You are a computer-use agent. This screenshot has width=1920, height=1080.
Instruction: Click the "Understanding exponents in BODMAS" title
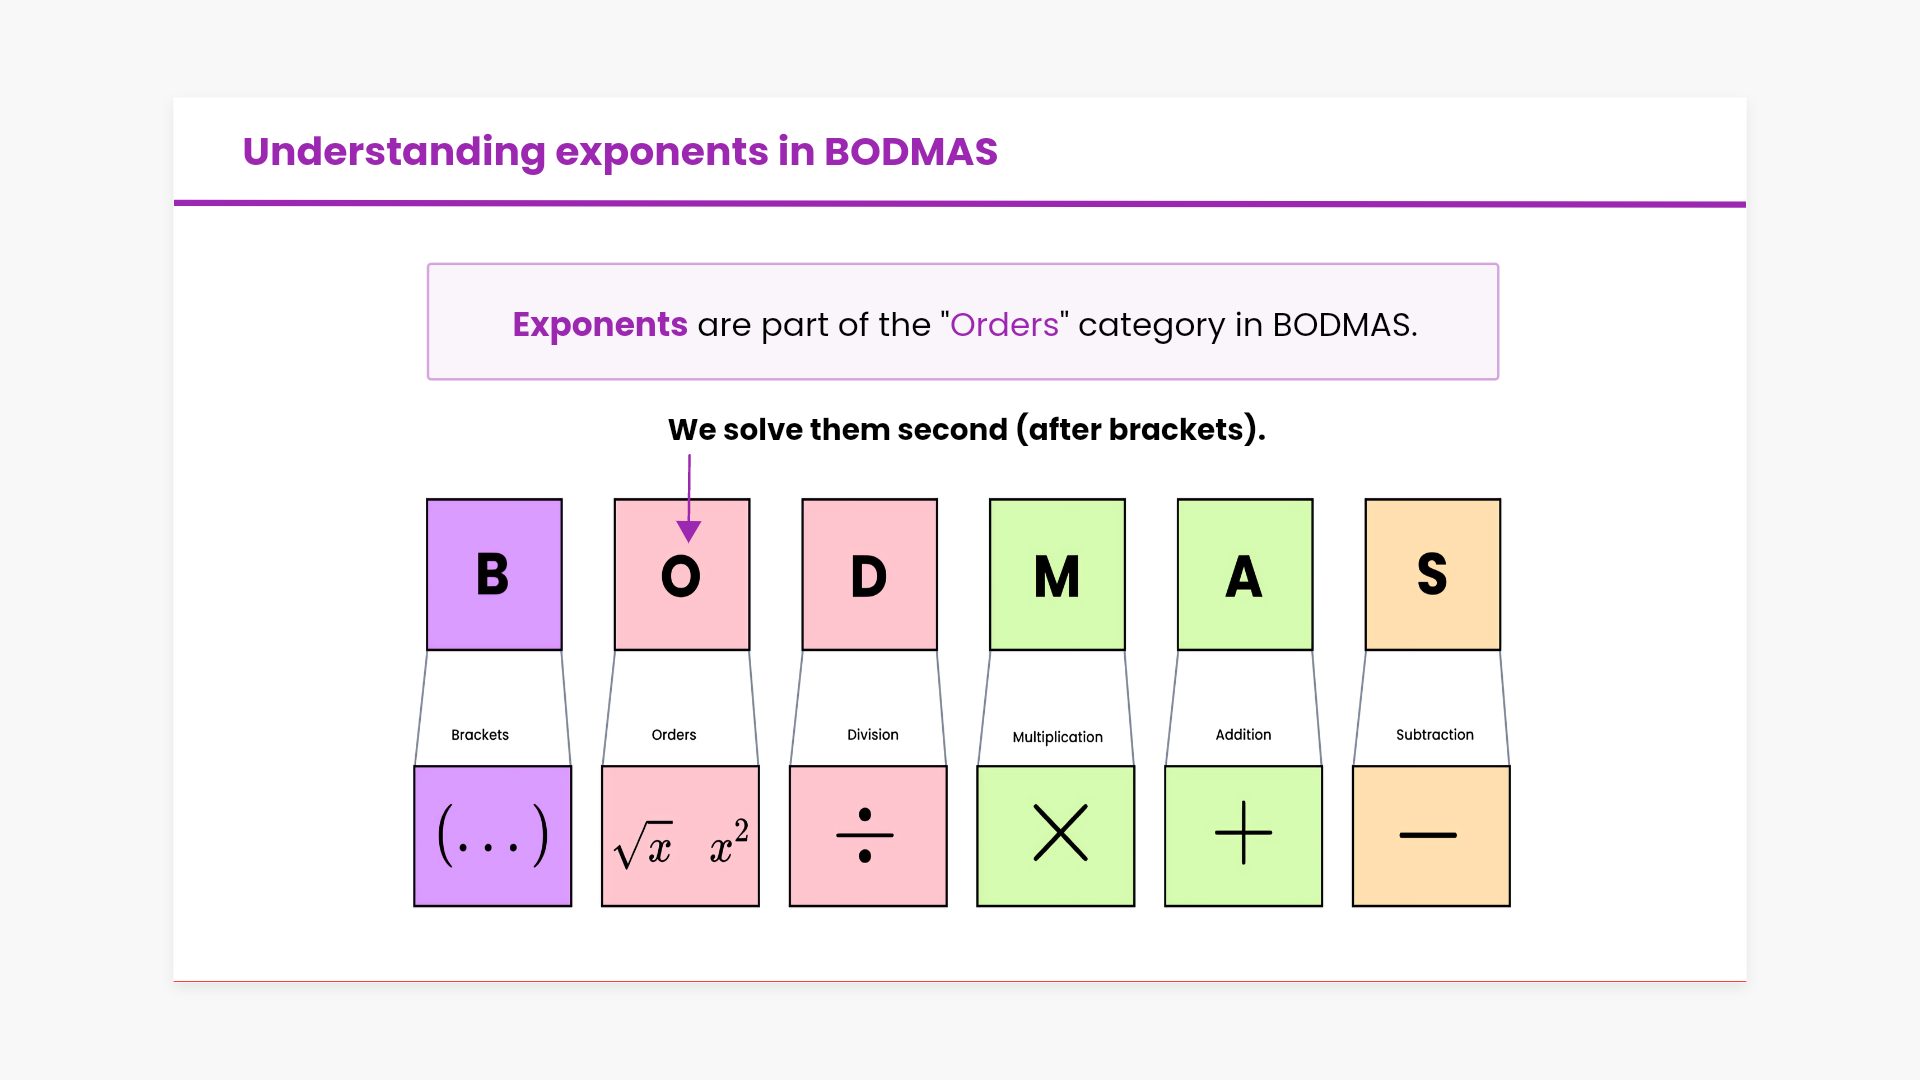coord(620,152)
